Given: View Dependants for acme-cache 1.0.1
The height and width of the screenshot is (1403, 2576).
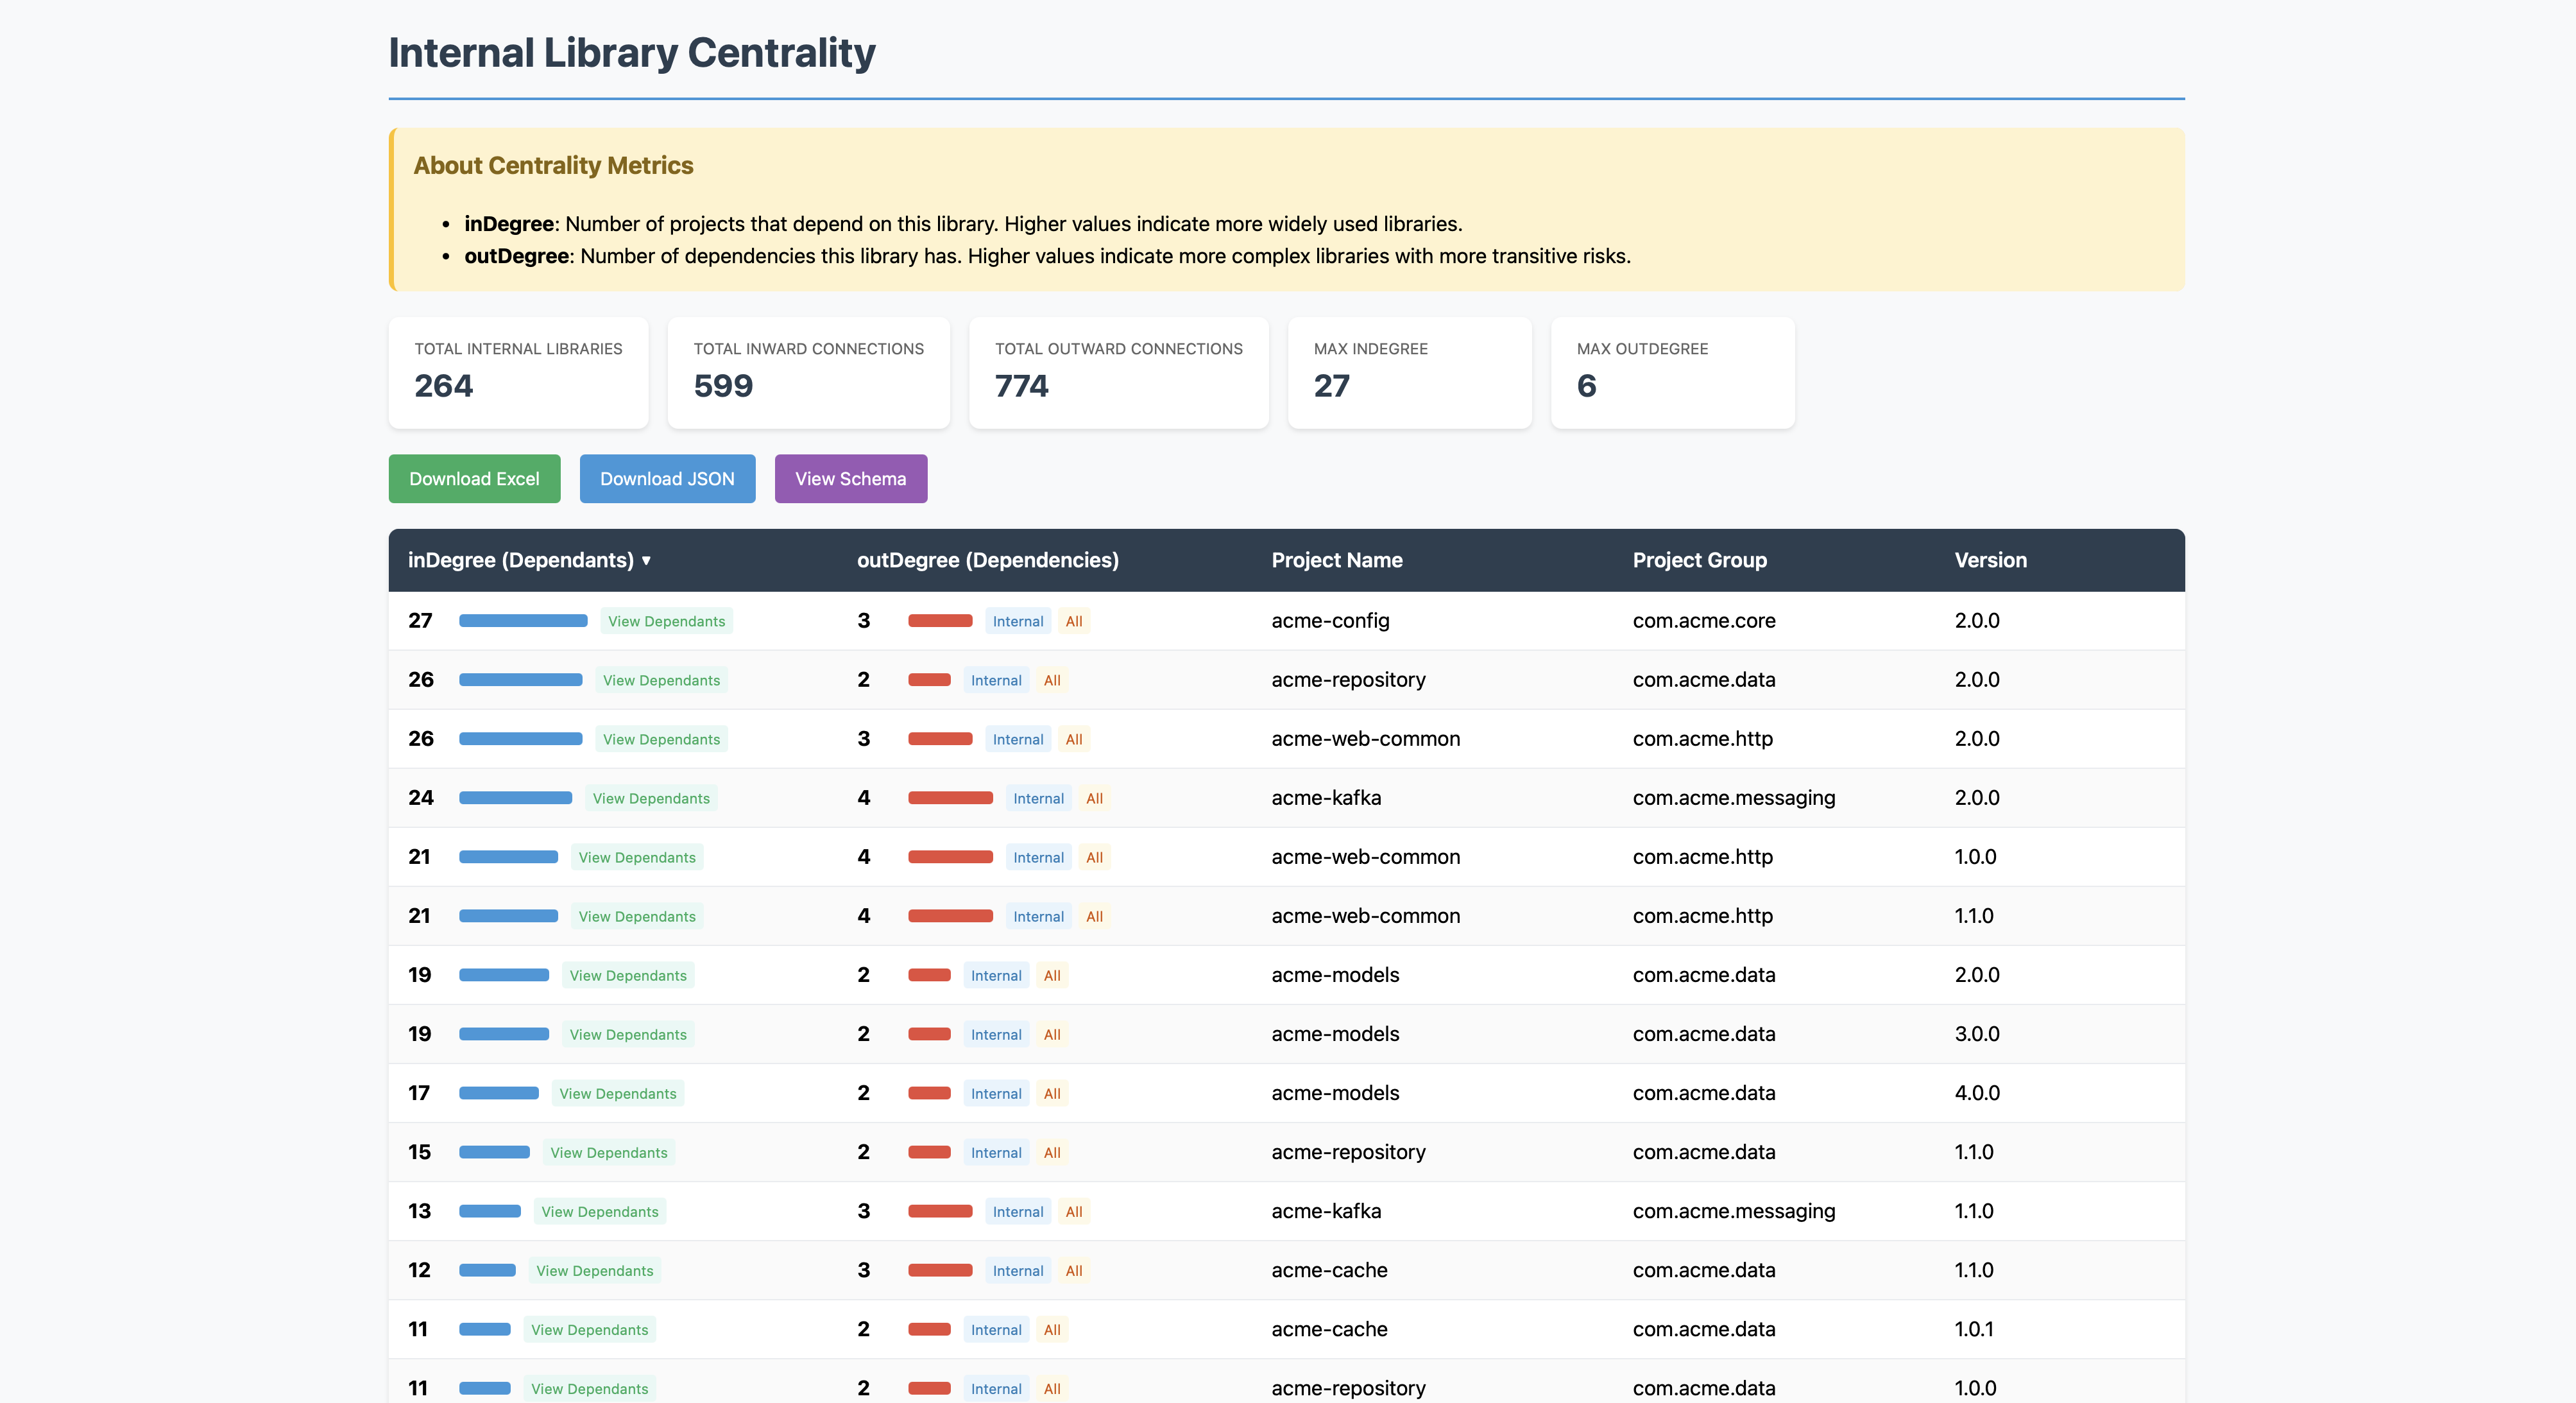Looking at the screenshot, I should pos(589,1330).
